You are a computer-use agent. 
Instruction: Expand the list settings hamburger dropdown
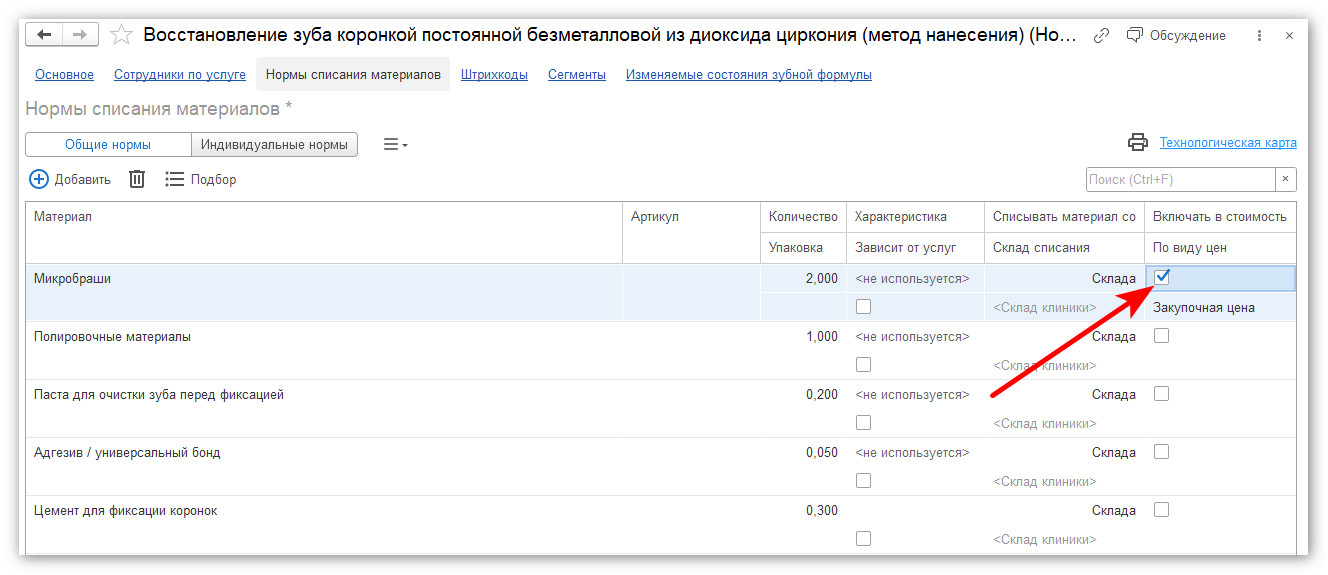[x=396, y=145]
